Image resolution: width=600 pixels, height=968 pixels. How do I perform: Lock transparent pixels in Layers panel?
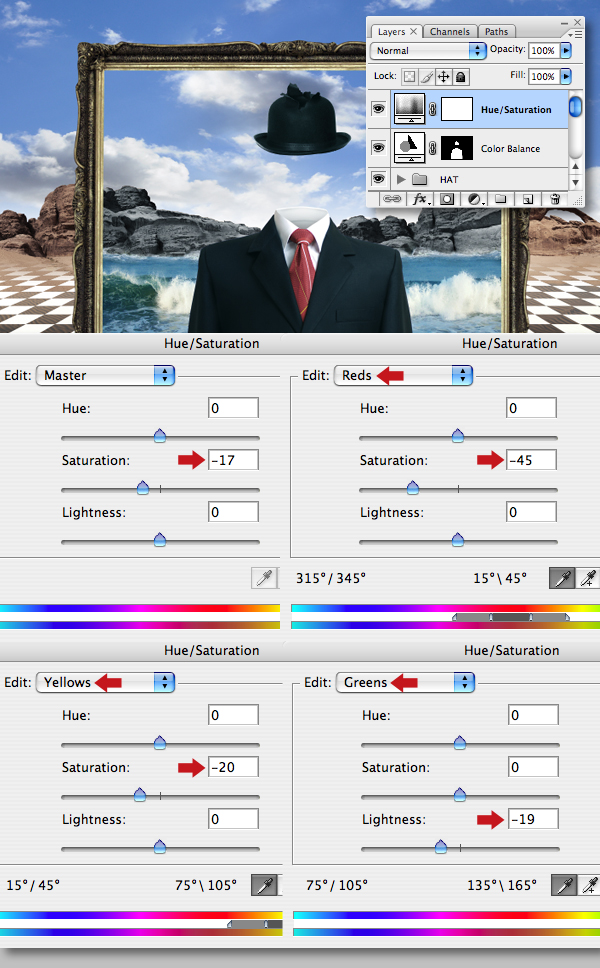(409, 77)
